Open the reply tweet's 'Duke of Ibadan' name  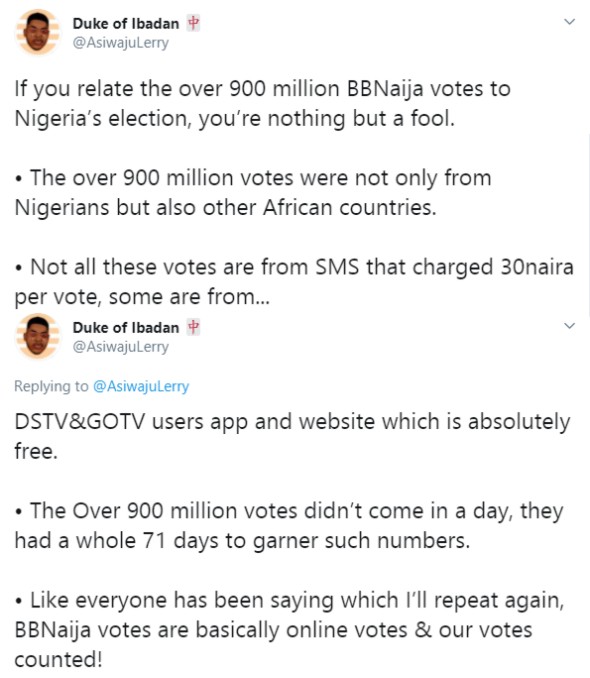(x=126, y=327)
